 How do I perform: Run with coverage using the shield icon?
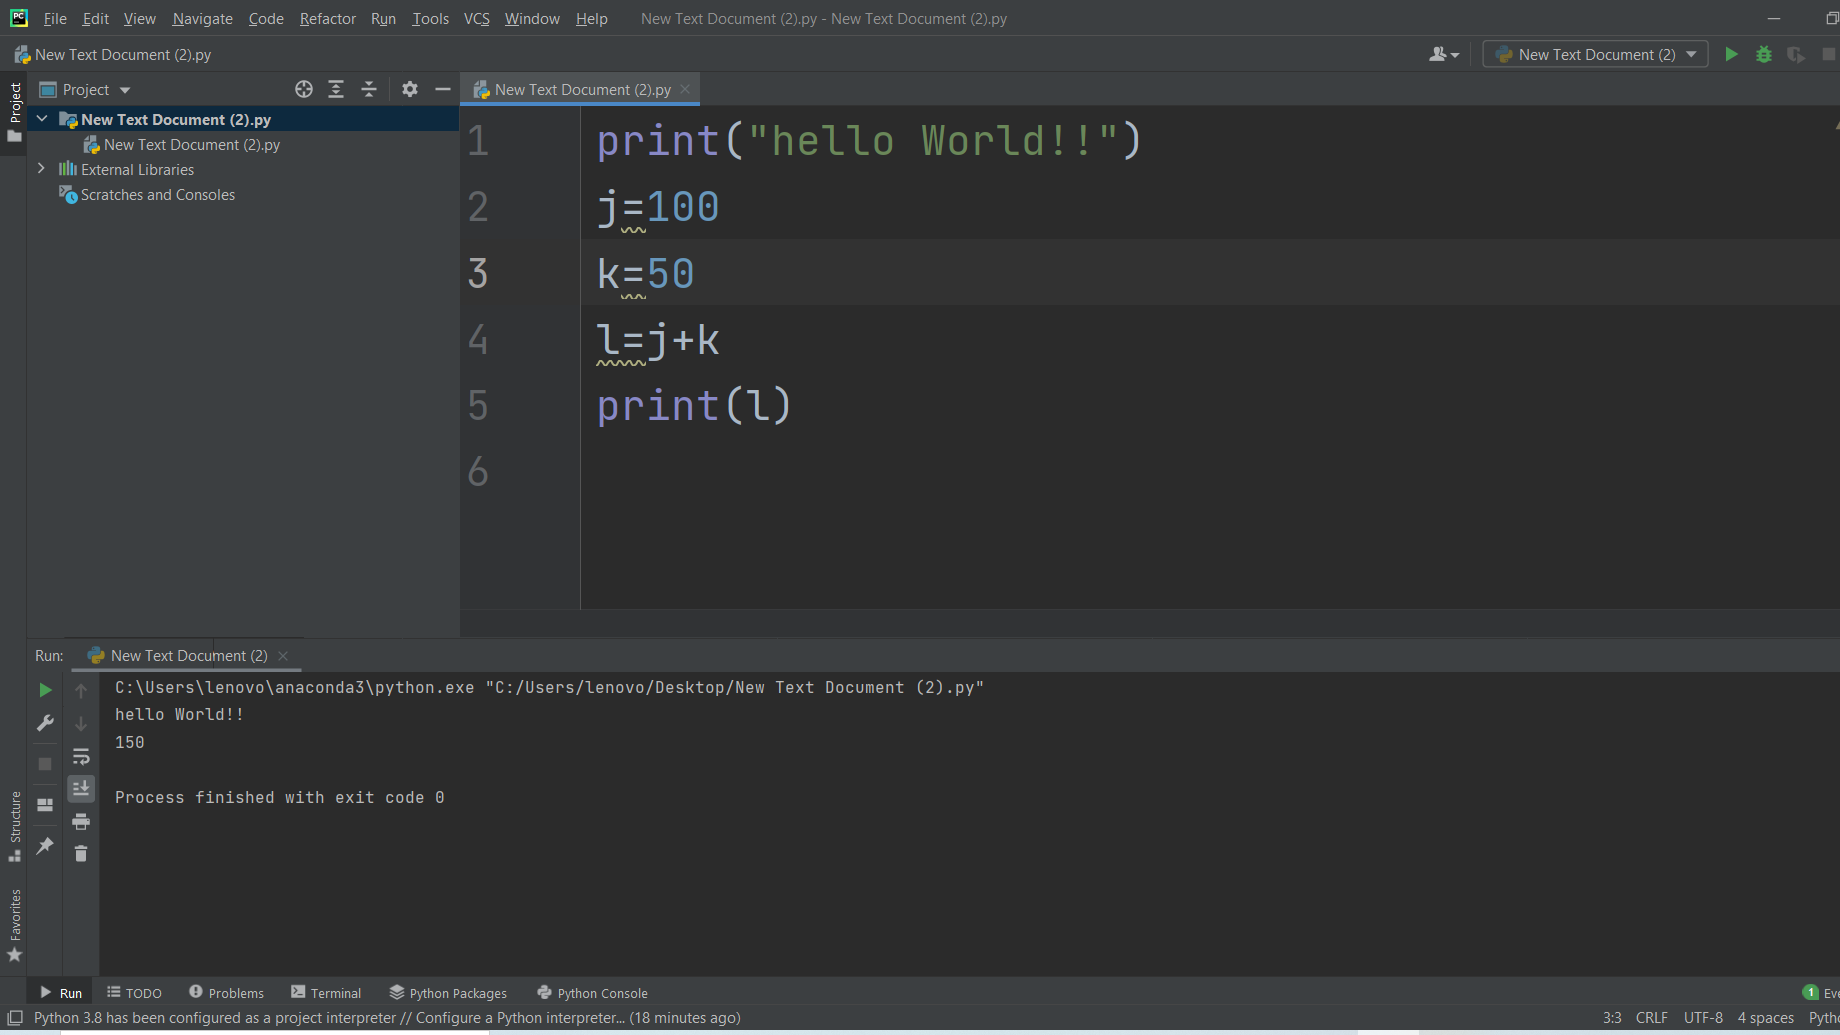tap(1796, 55)
